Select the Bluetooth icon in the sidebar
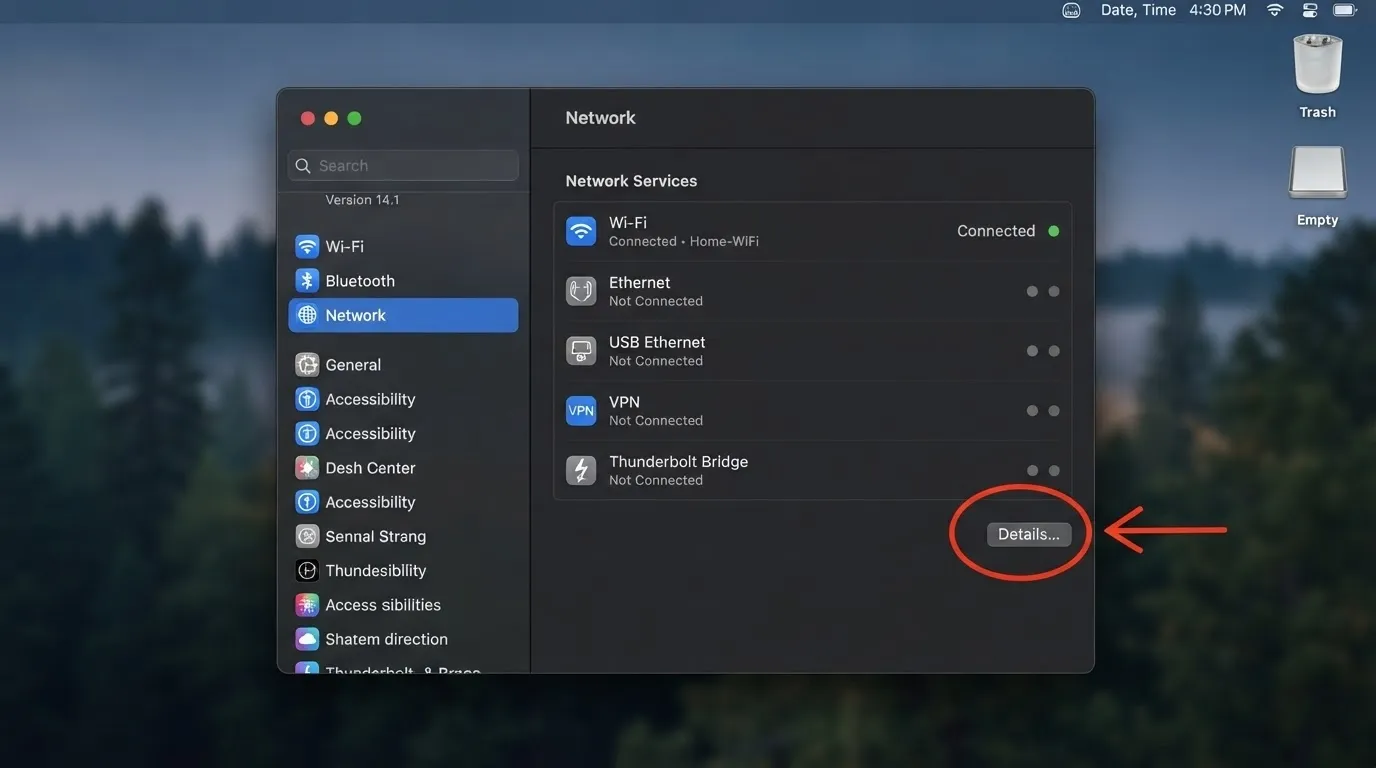The width and height of the screenshot is (1376, 768). 307,281
